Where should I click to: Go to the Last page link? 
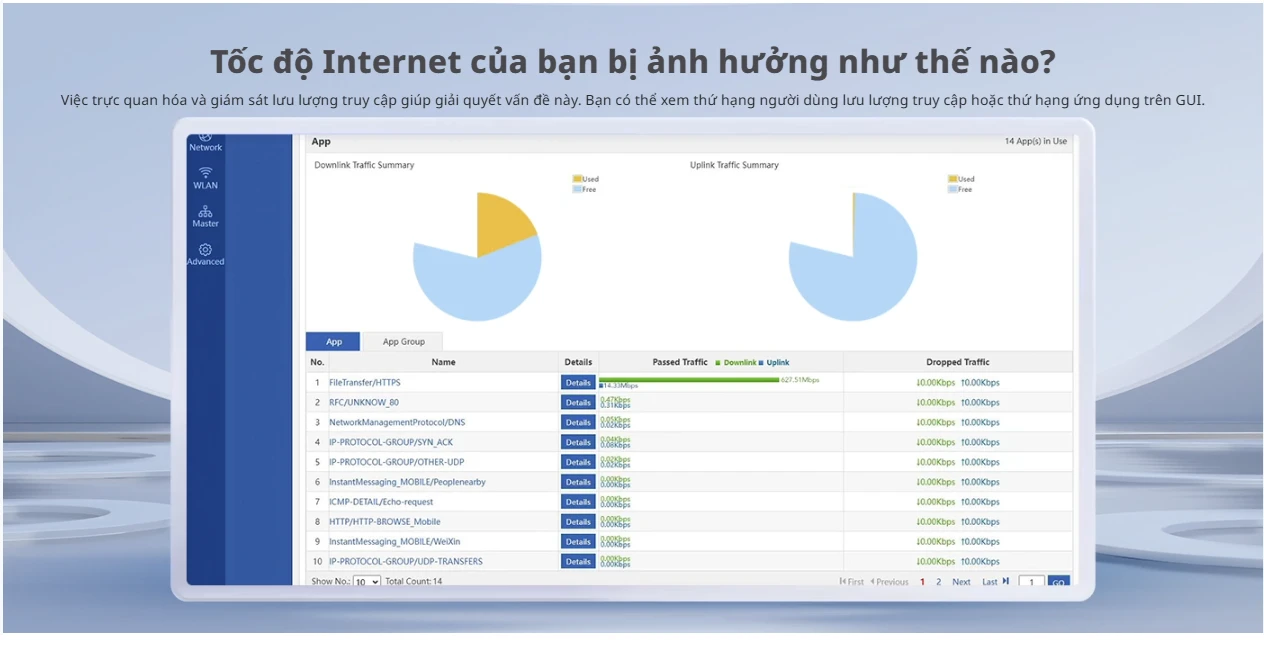[x=990, y=582]
